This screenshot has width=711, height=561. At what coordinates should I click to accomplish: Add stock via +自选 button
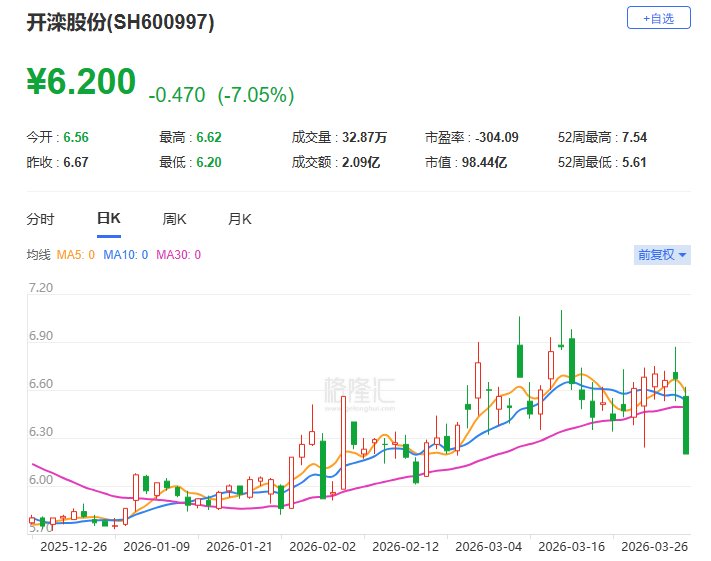[658, 18]
